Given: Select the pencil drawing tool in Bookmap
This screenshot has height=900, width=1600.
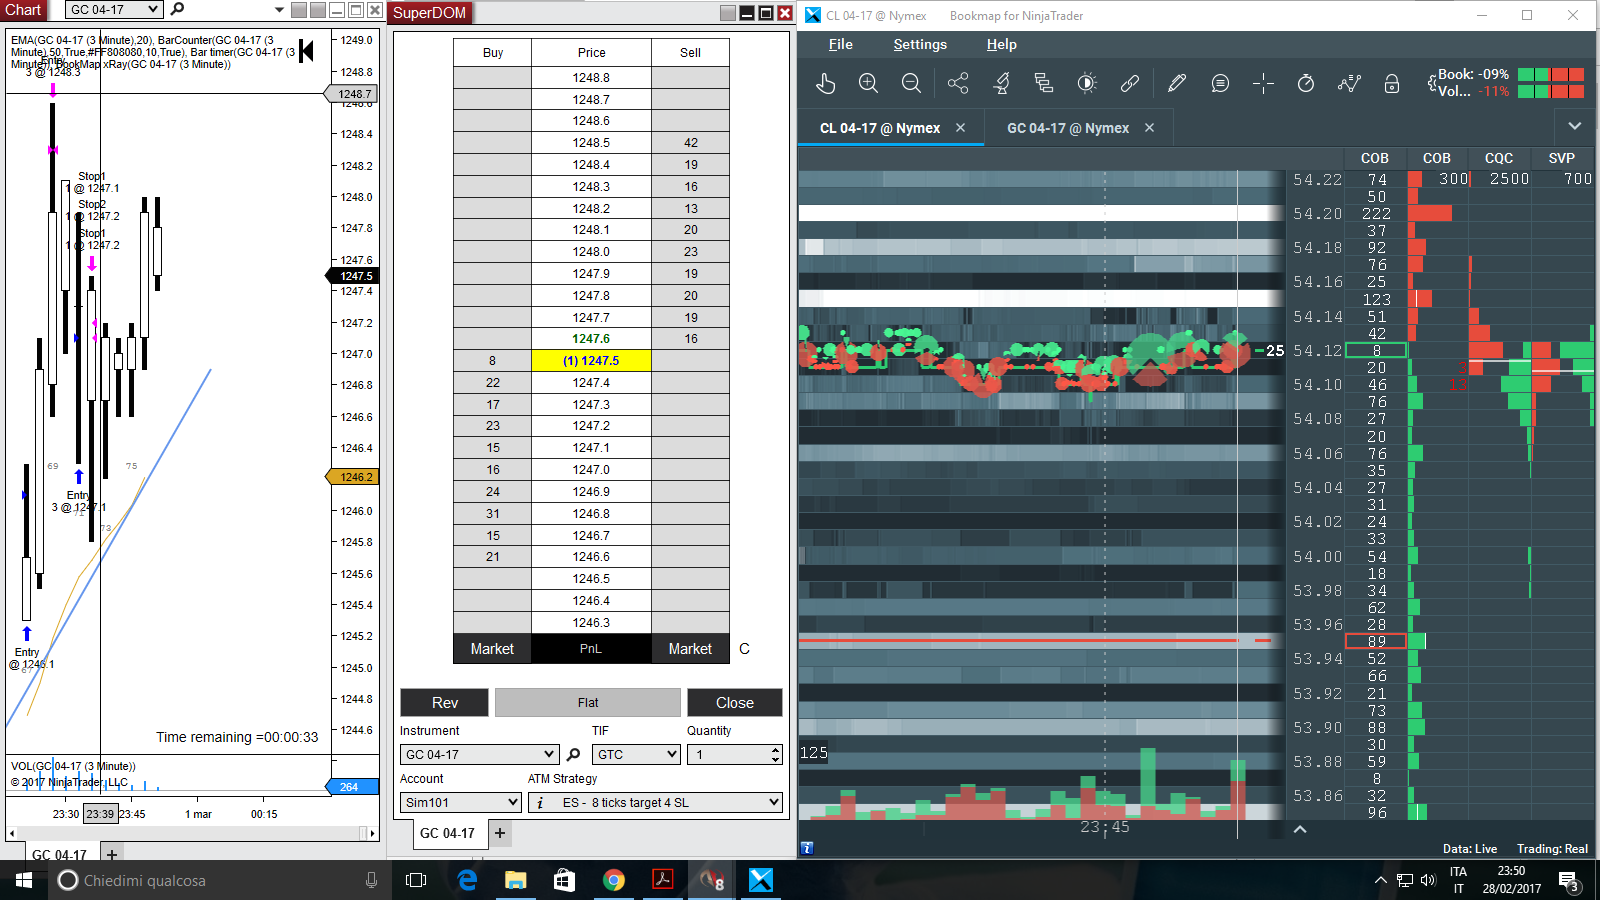Looking at the screenshot, I should click(x=1177, y=84).
